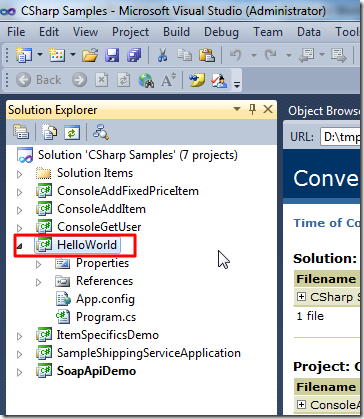Expand the ConsoleGetUser project
The image size is (364, 419).
tap(20, 228)
